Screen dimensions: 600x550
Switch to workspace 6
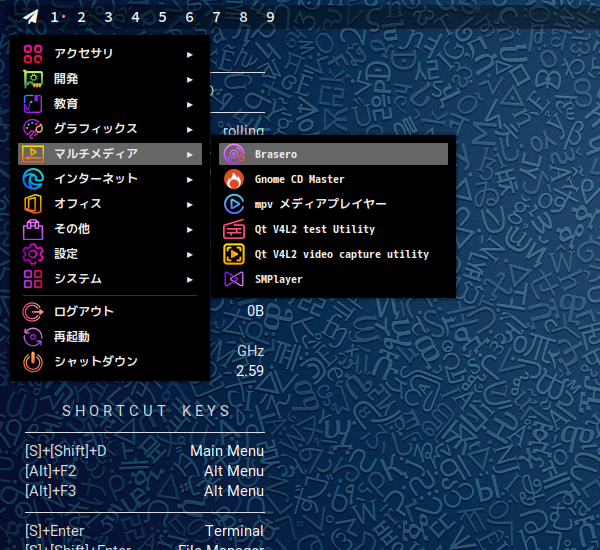pyautogui.click(x=189, y=17)
